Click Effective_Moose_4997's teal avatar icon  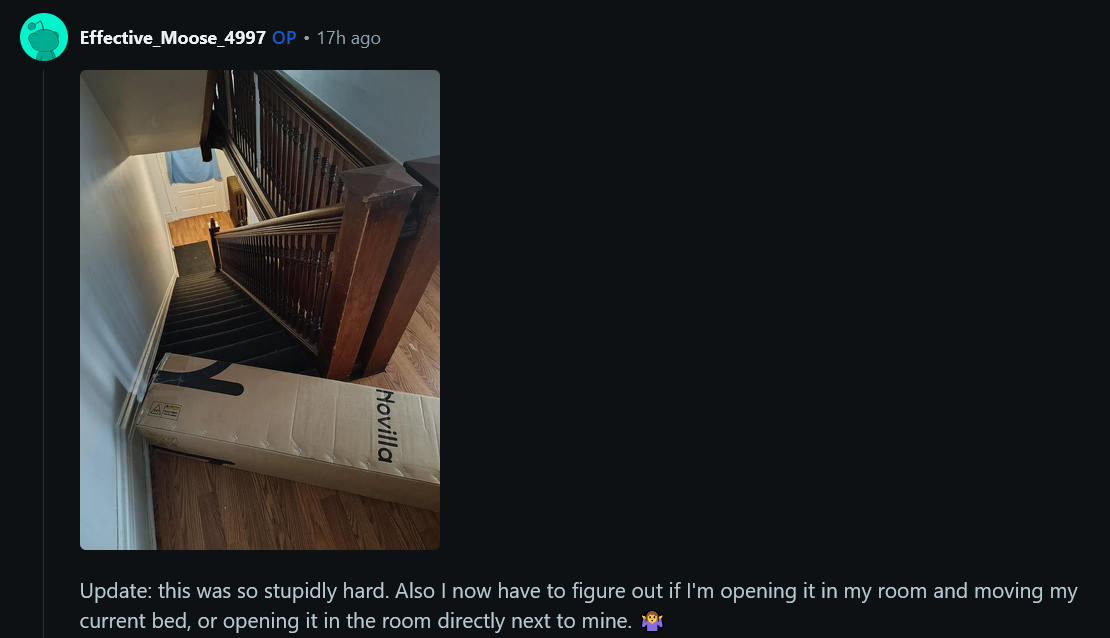tap(44, 37)
